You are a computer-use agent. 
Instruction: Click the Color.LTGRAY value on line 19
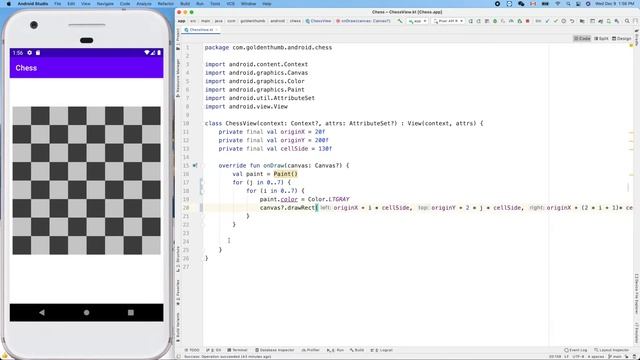point(329,199)
